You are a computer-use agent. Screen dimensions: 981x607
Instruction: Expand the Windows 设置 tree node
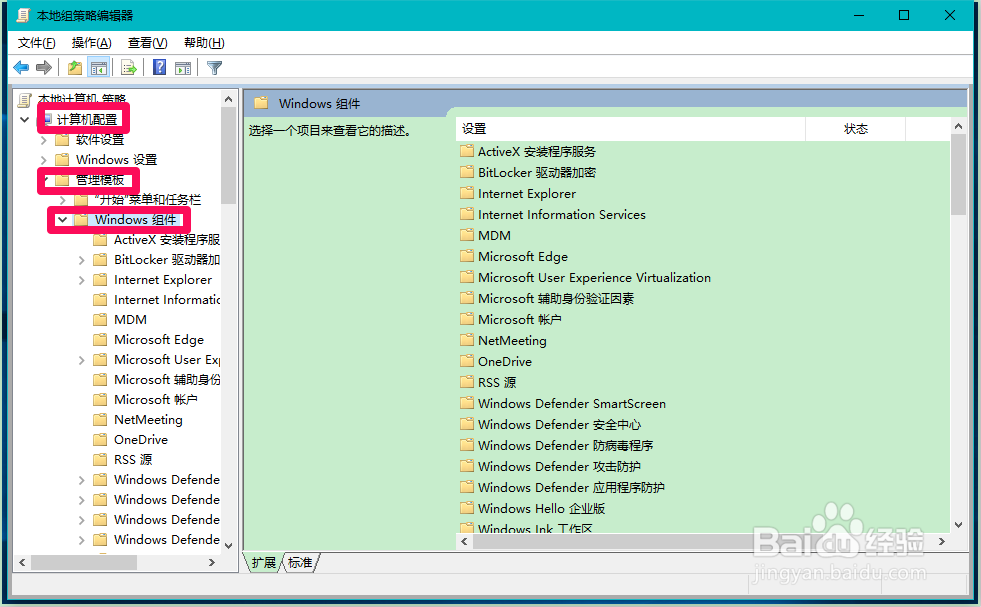coord(43,160)
